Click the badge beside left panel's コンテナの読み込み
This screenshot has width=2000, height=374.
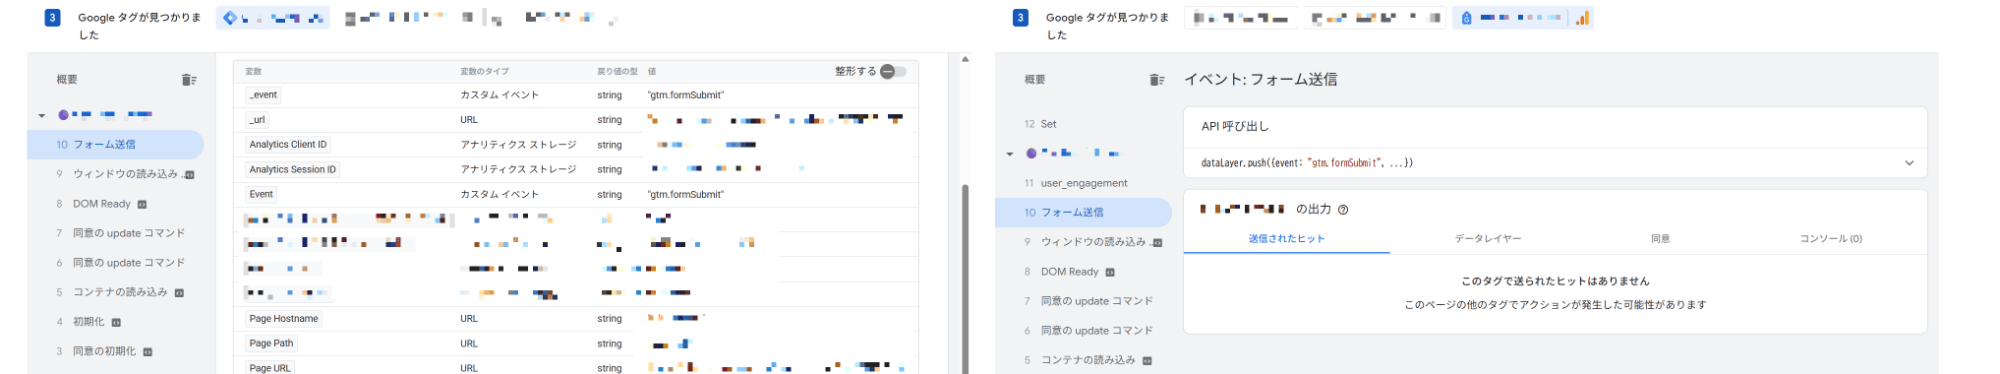coord(180,293)
